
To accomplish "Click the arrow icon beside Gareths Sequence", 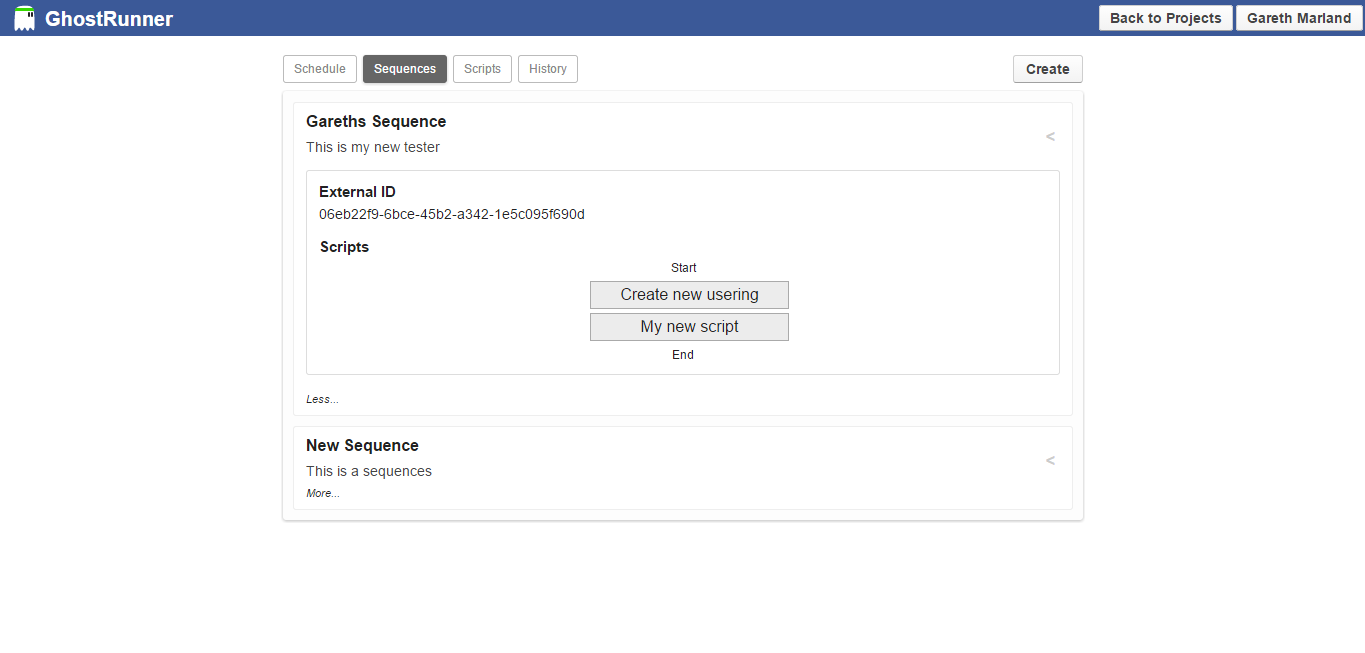I will [x=1050, y=136].
